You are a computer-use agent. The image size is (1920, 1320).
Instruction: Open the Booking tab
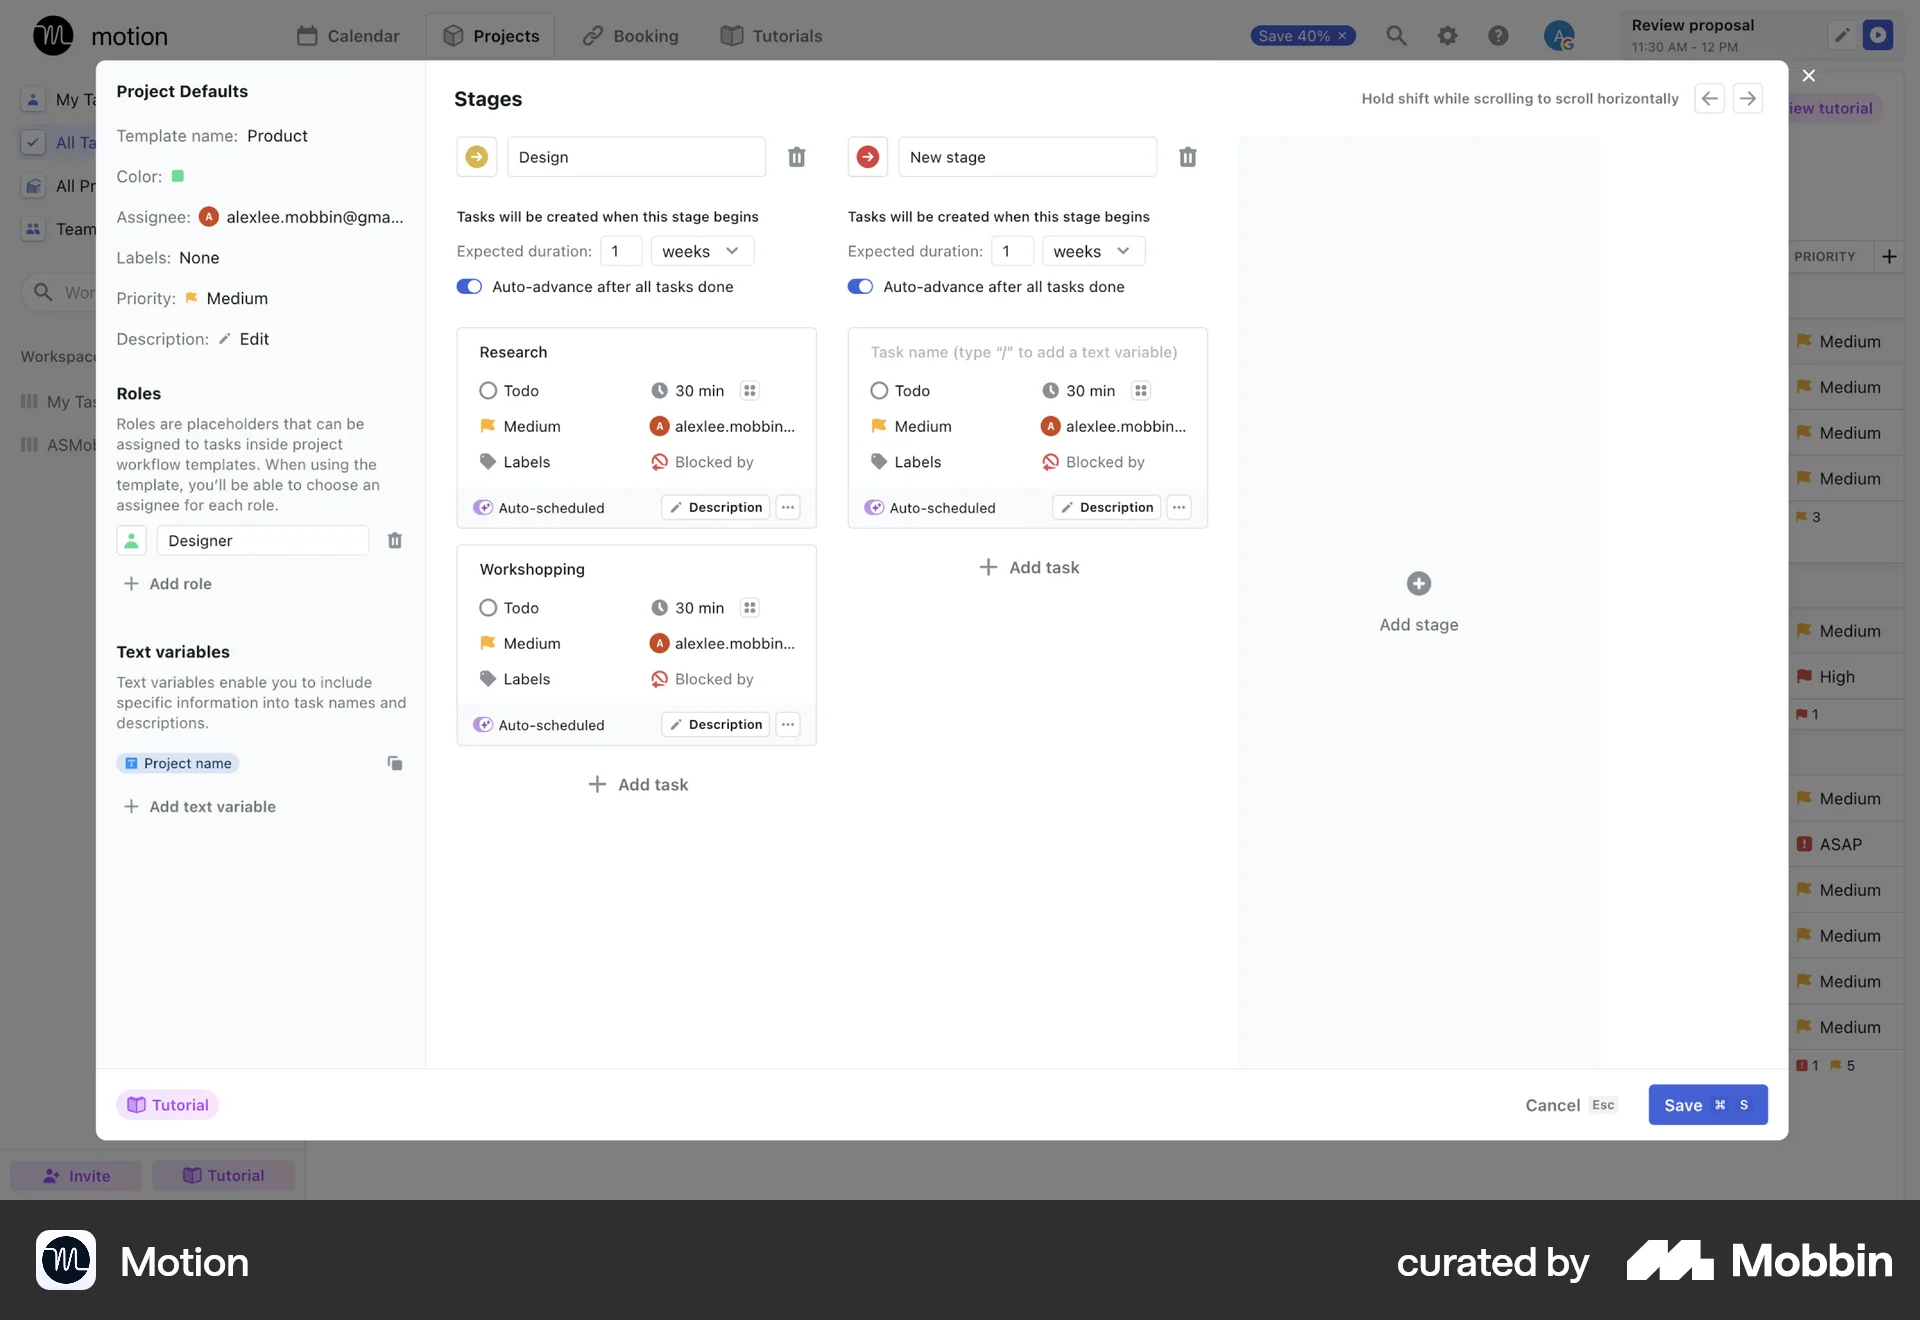tap(630, 35)
